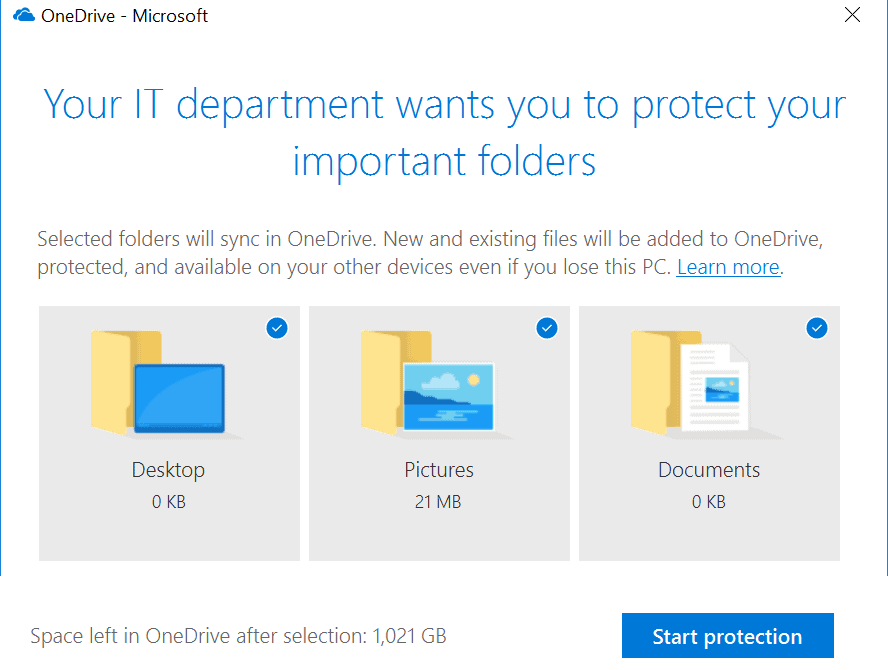Click the OneDrive cloud icon in title bar
The image size is (888, 670).
(24, 15)
